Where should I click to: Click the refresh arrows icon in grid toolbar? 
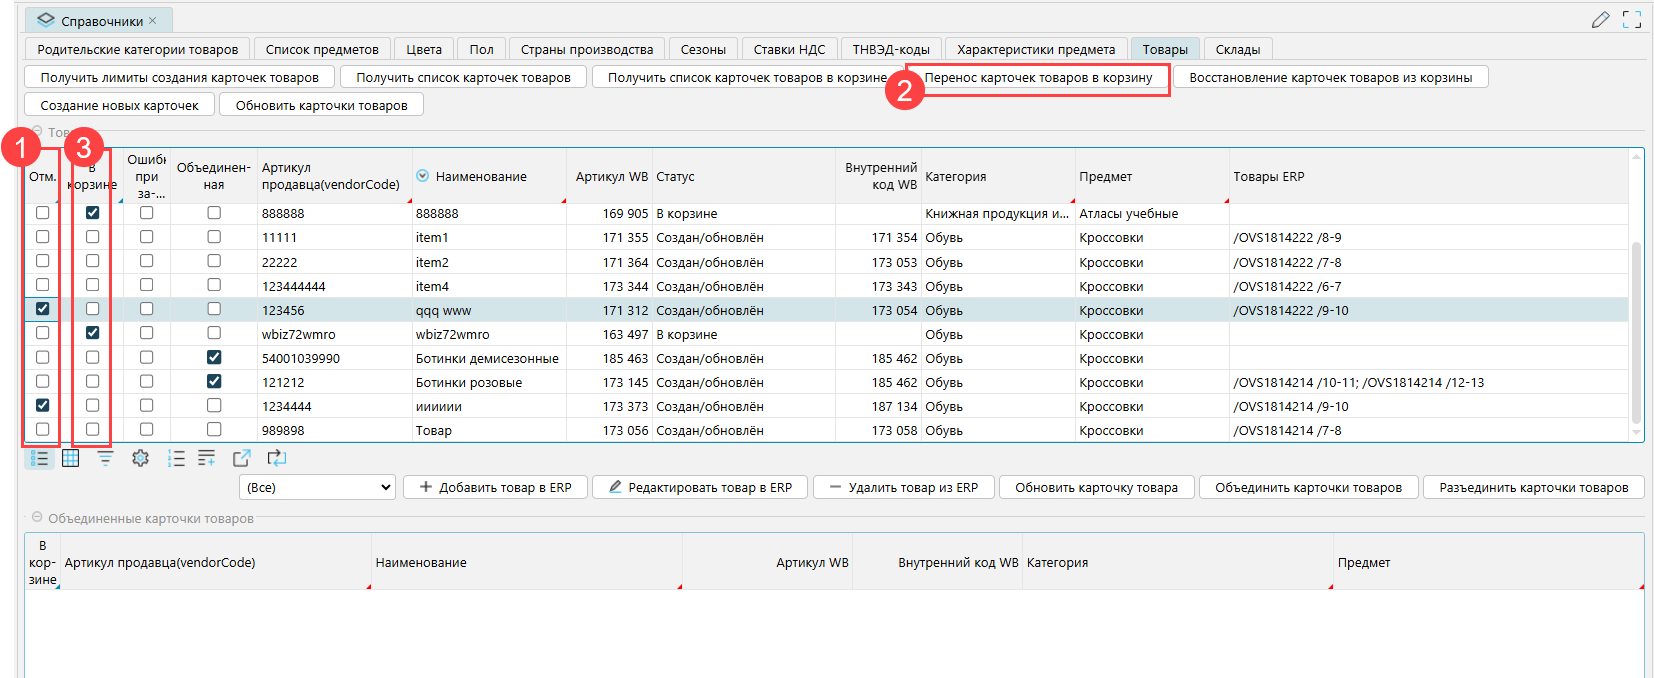point(277,458)
